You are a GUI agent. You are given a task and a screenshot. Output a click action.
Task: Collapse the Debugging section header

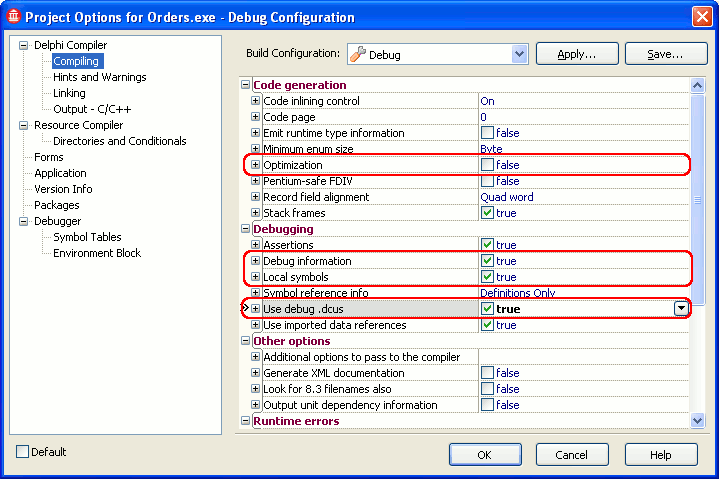(246, 229)
